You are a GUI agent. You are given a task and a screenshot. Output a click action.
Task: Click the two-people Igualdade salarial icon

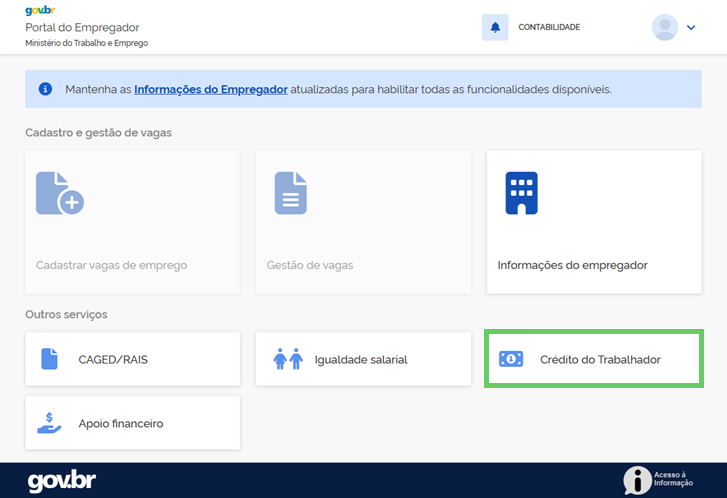coord(288,359)
